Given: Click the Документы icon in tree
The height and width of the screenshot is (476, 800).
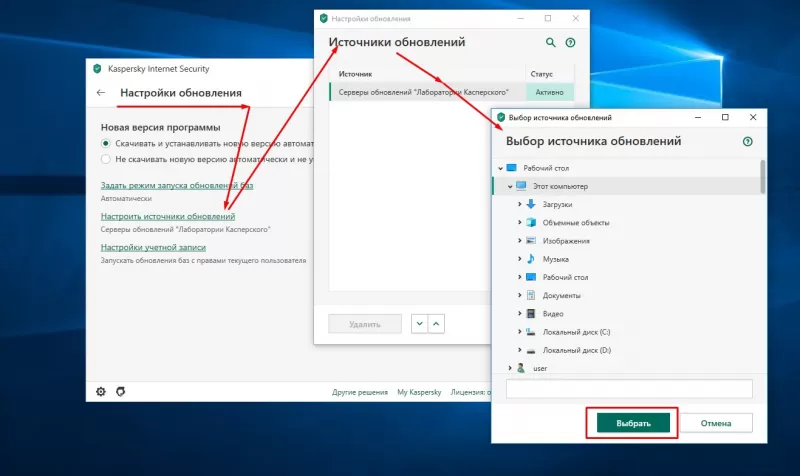Looking at the screenshot, I should pyautogui.click(x=531, y=295).
